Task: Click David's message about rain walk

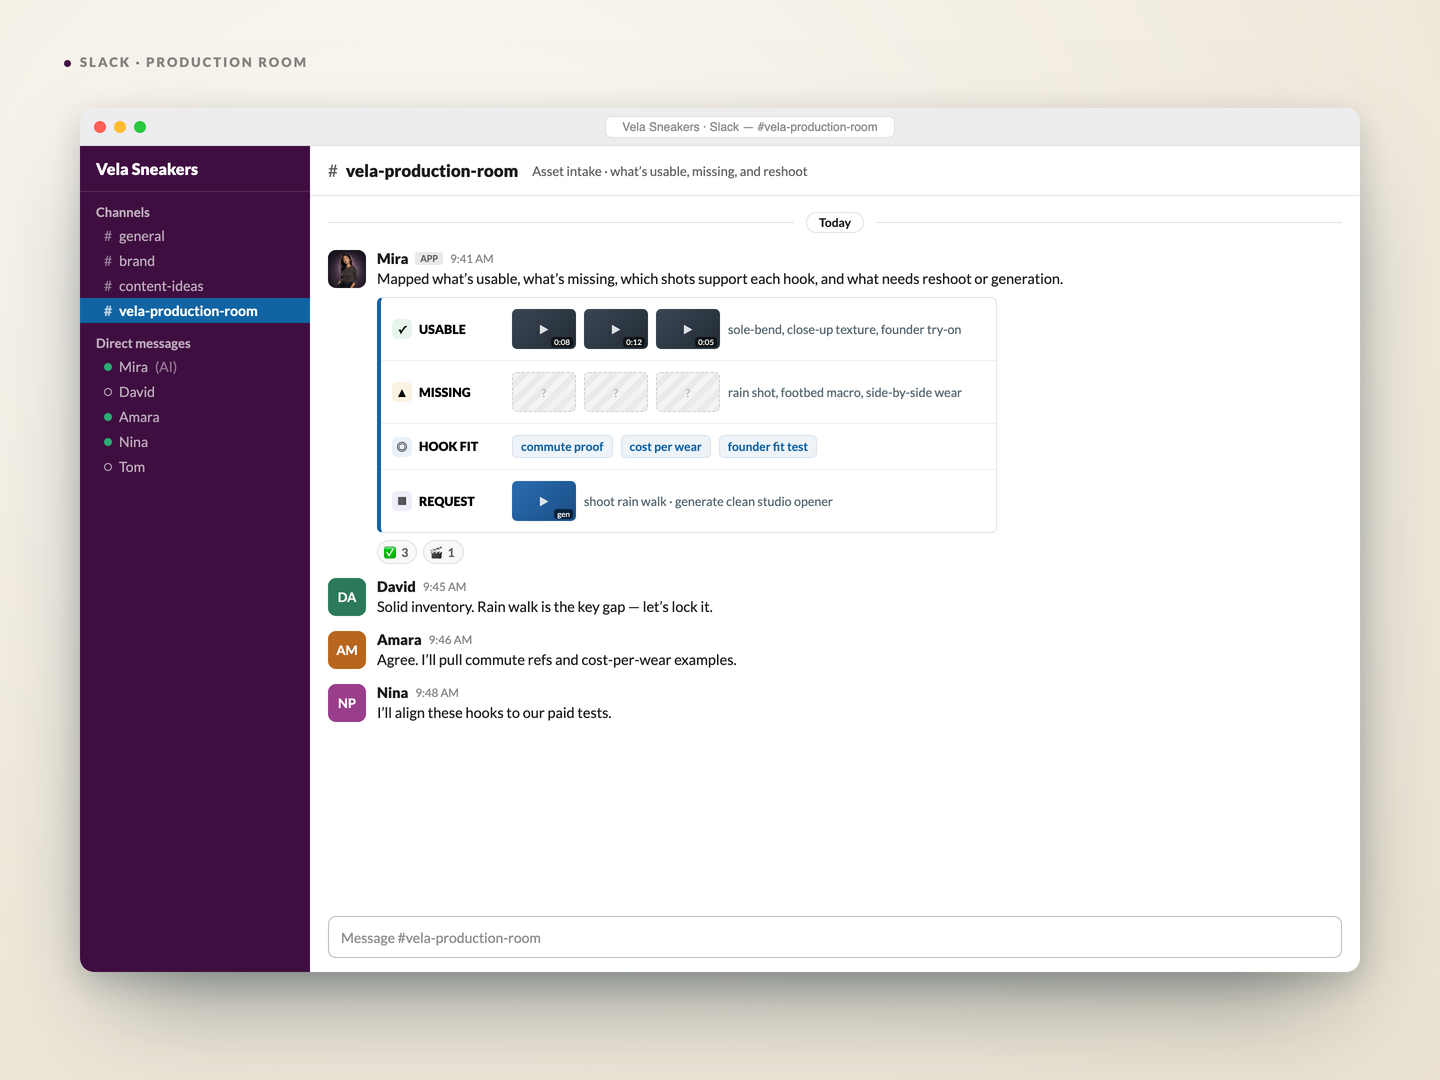Action: [x=545, y=607]
